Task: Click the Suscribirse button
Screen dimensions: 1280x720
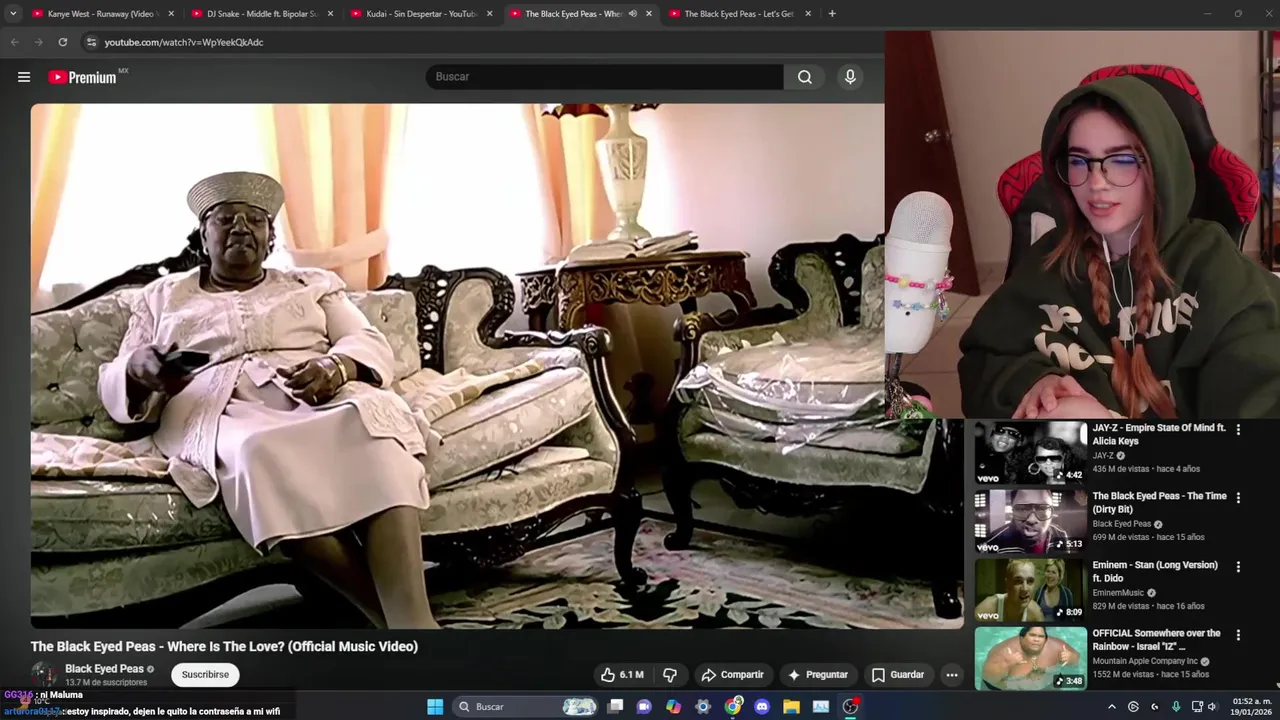Action: (205, 675)
